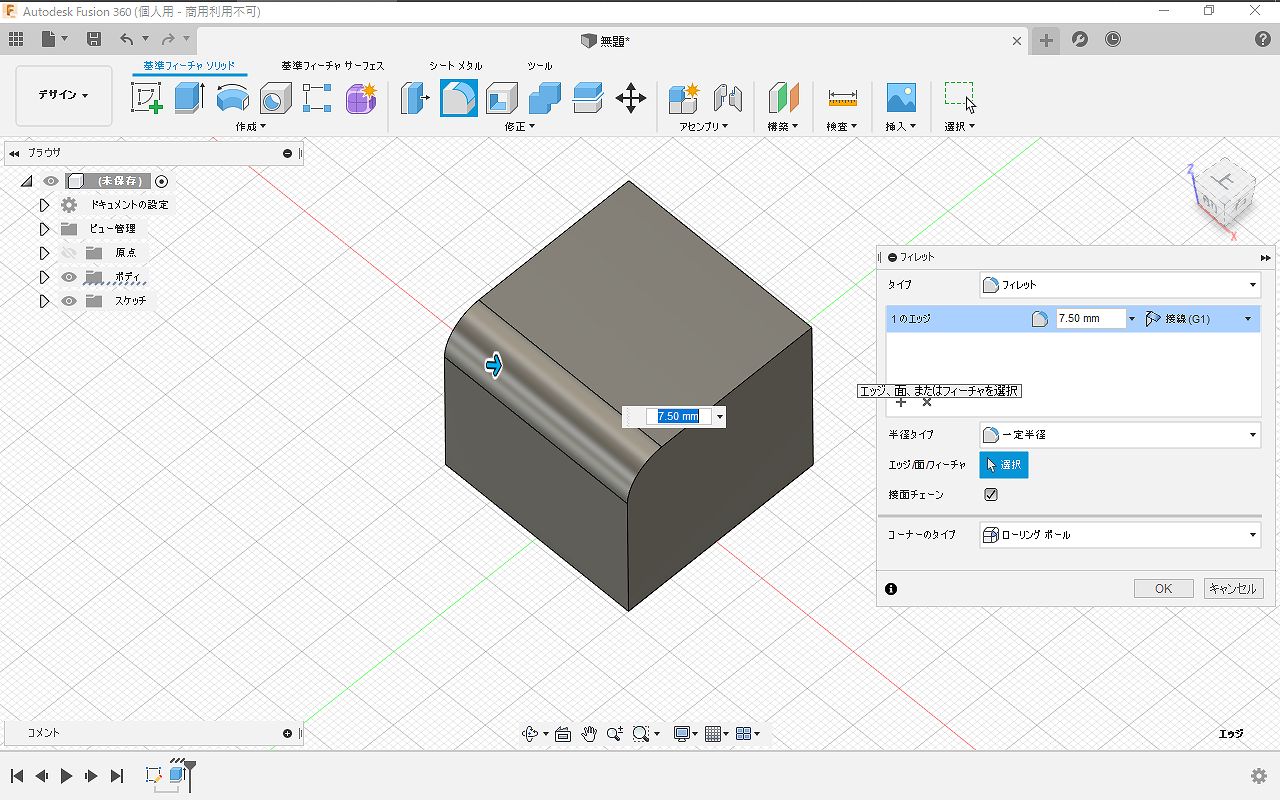Click the Insert image icon
Image resolution: width=1280 pixels, height=800 pixels.
tap(901, 98)
